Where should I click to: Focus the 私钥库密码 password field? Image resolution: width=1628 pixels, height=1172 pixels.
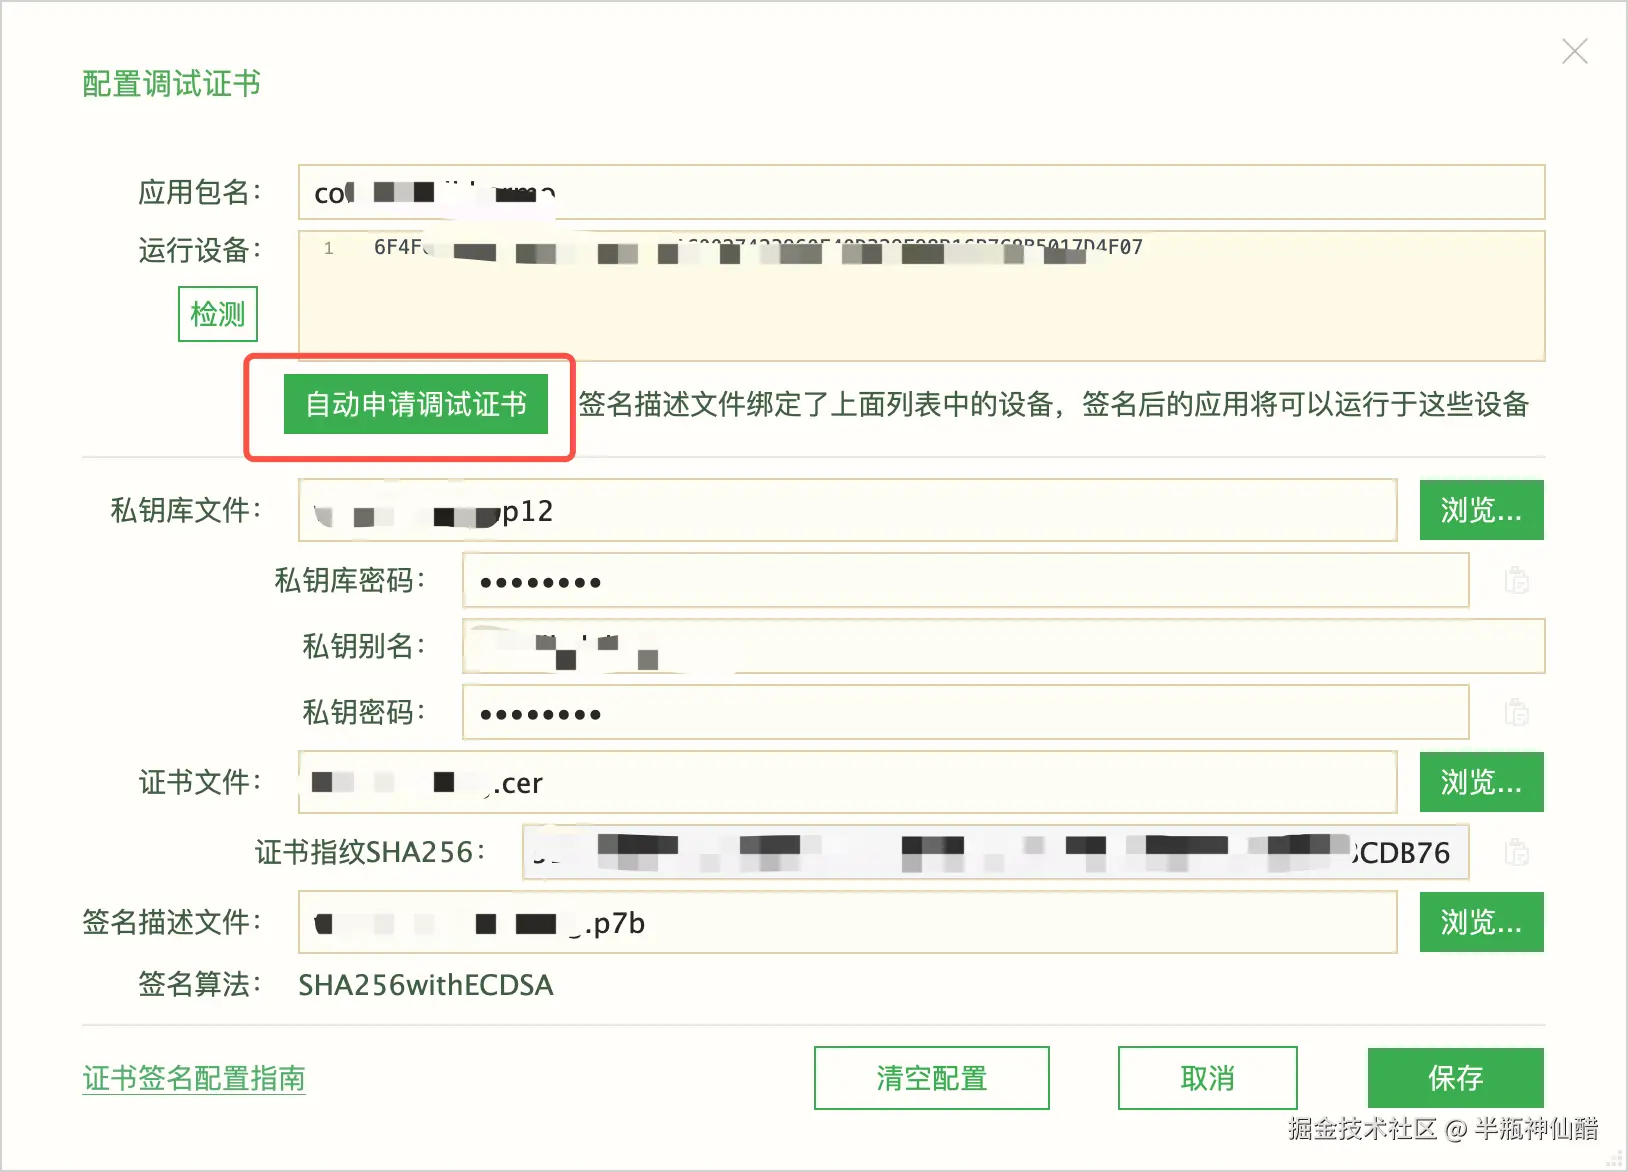tap(965, 580)
